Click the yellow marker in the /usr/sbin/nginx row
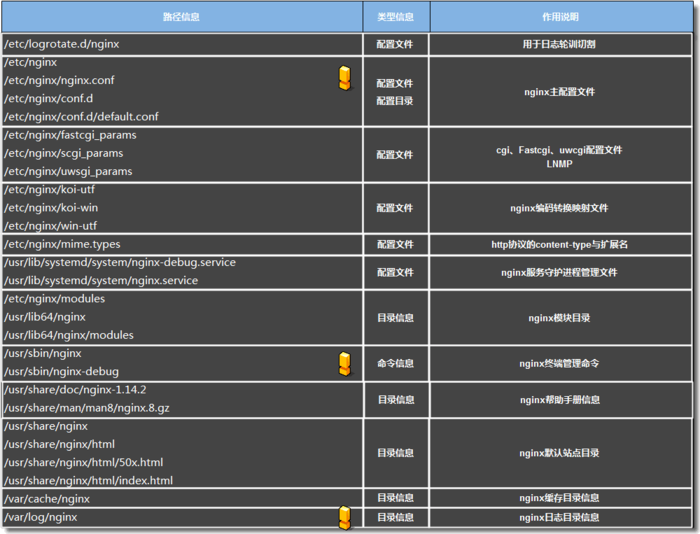 coord(345,364)
